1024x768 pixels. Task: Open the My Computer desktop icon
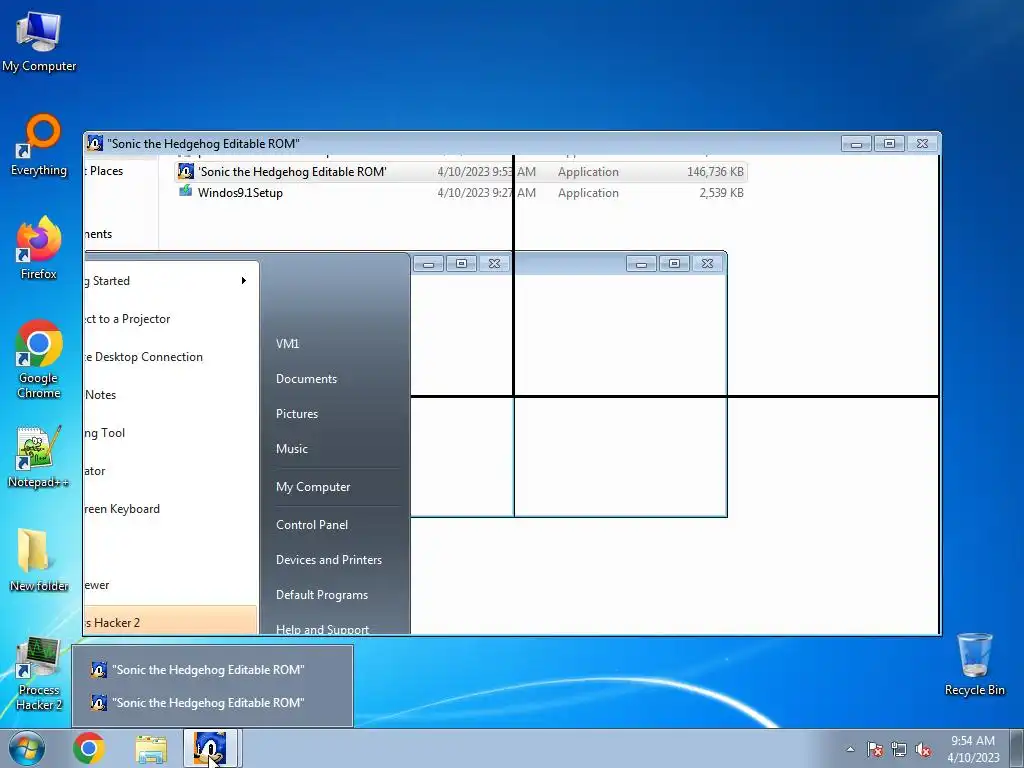coord(39,40)
